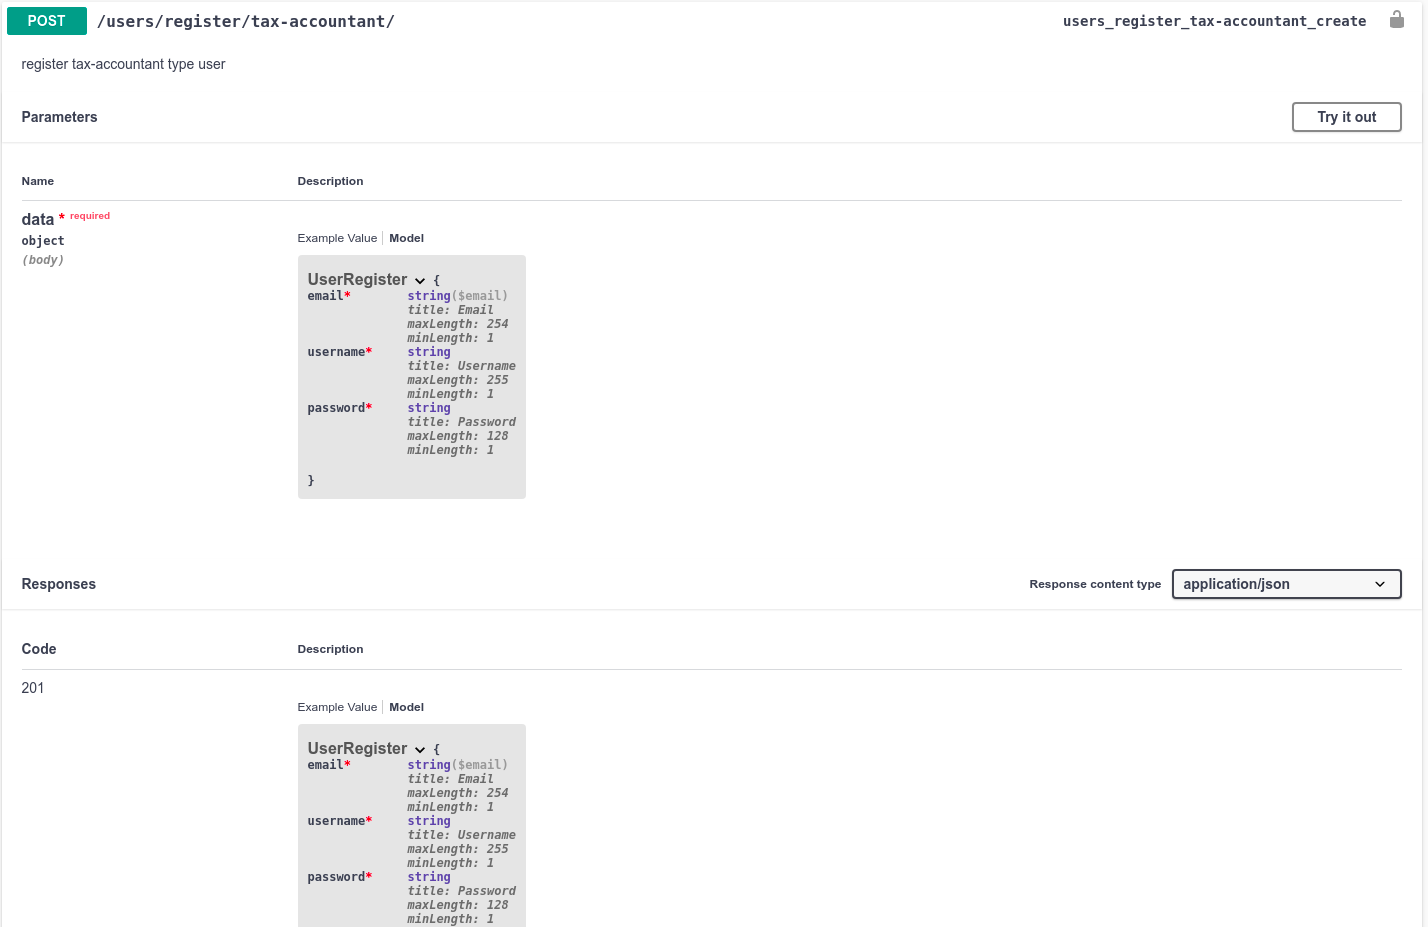
Task: Click the '(body)' parameter location label
Action: (x=43, y=260)
